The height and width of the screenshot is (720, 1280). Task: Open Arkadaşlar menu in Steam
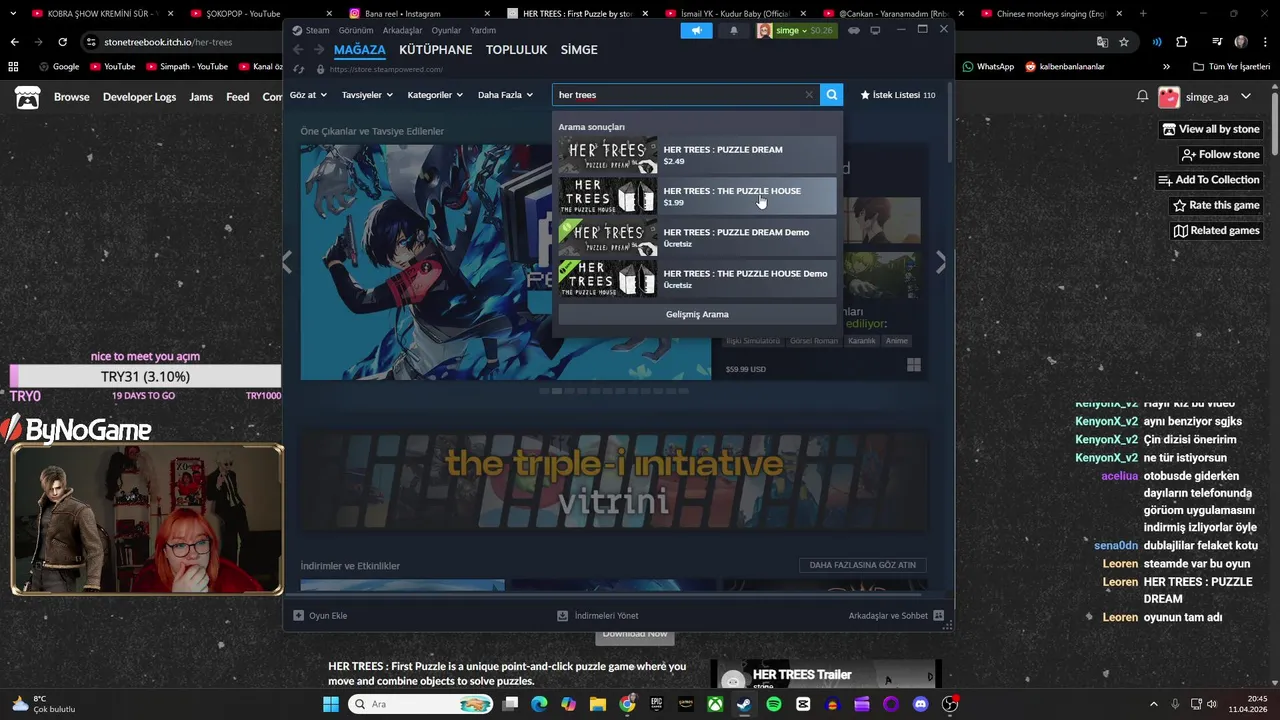coord(402,30)
